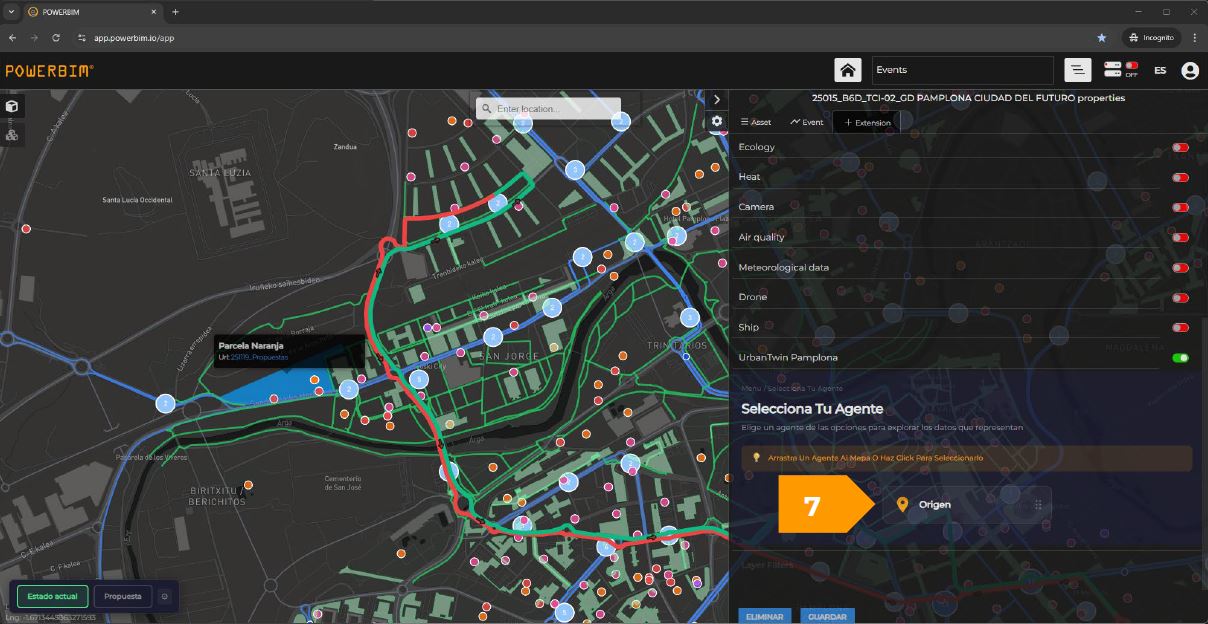Click the Heat label
Screen dimensions: 1208x624
[749, 177]
